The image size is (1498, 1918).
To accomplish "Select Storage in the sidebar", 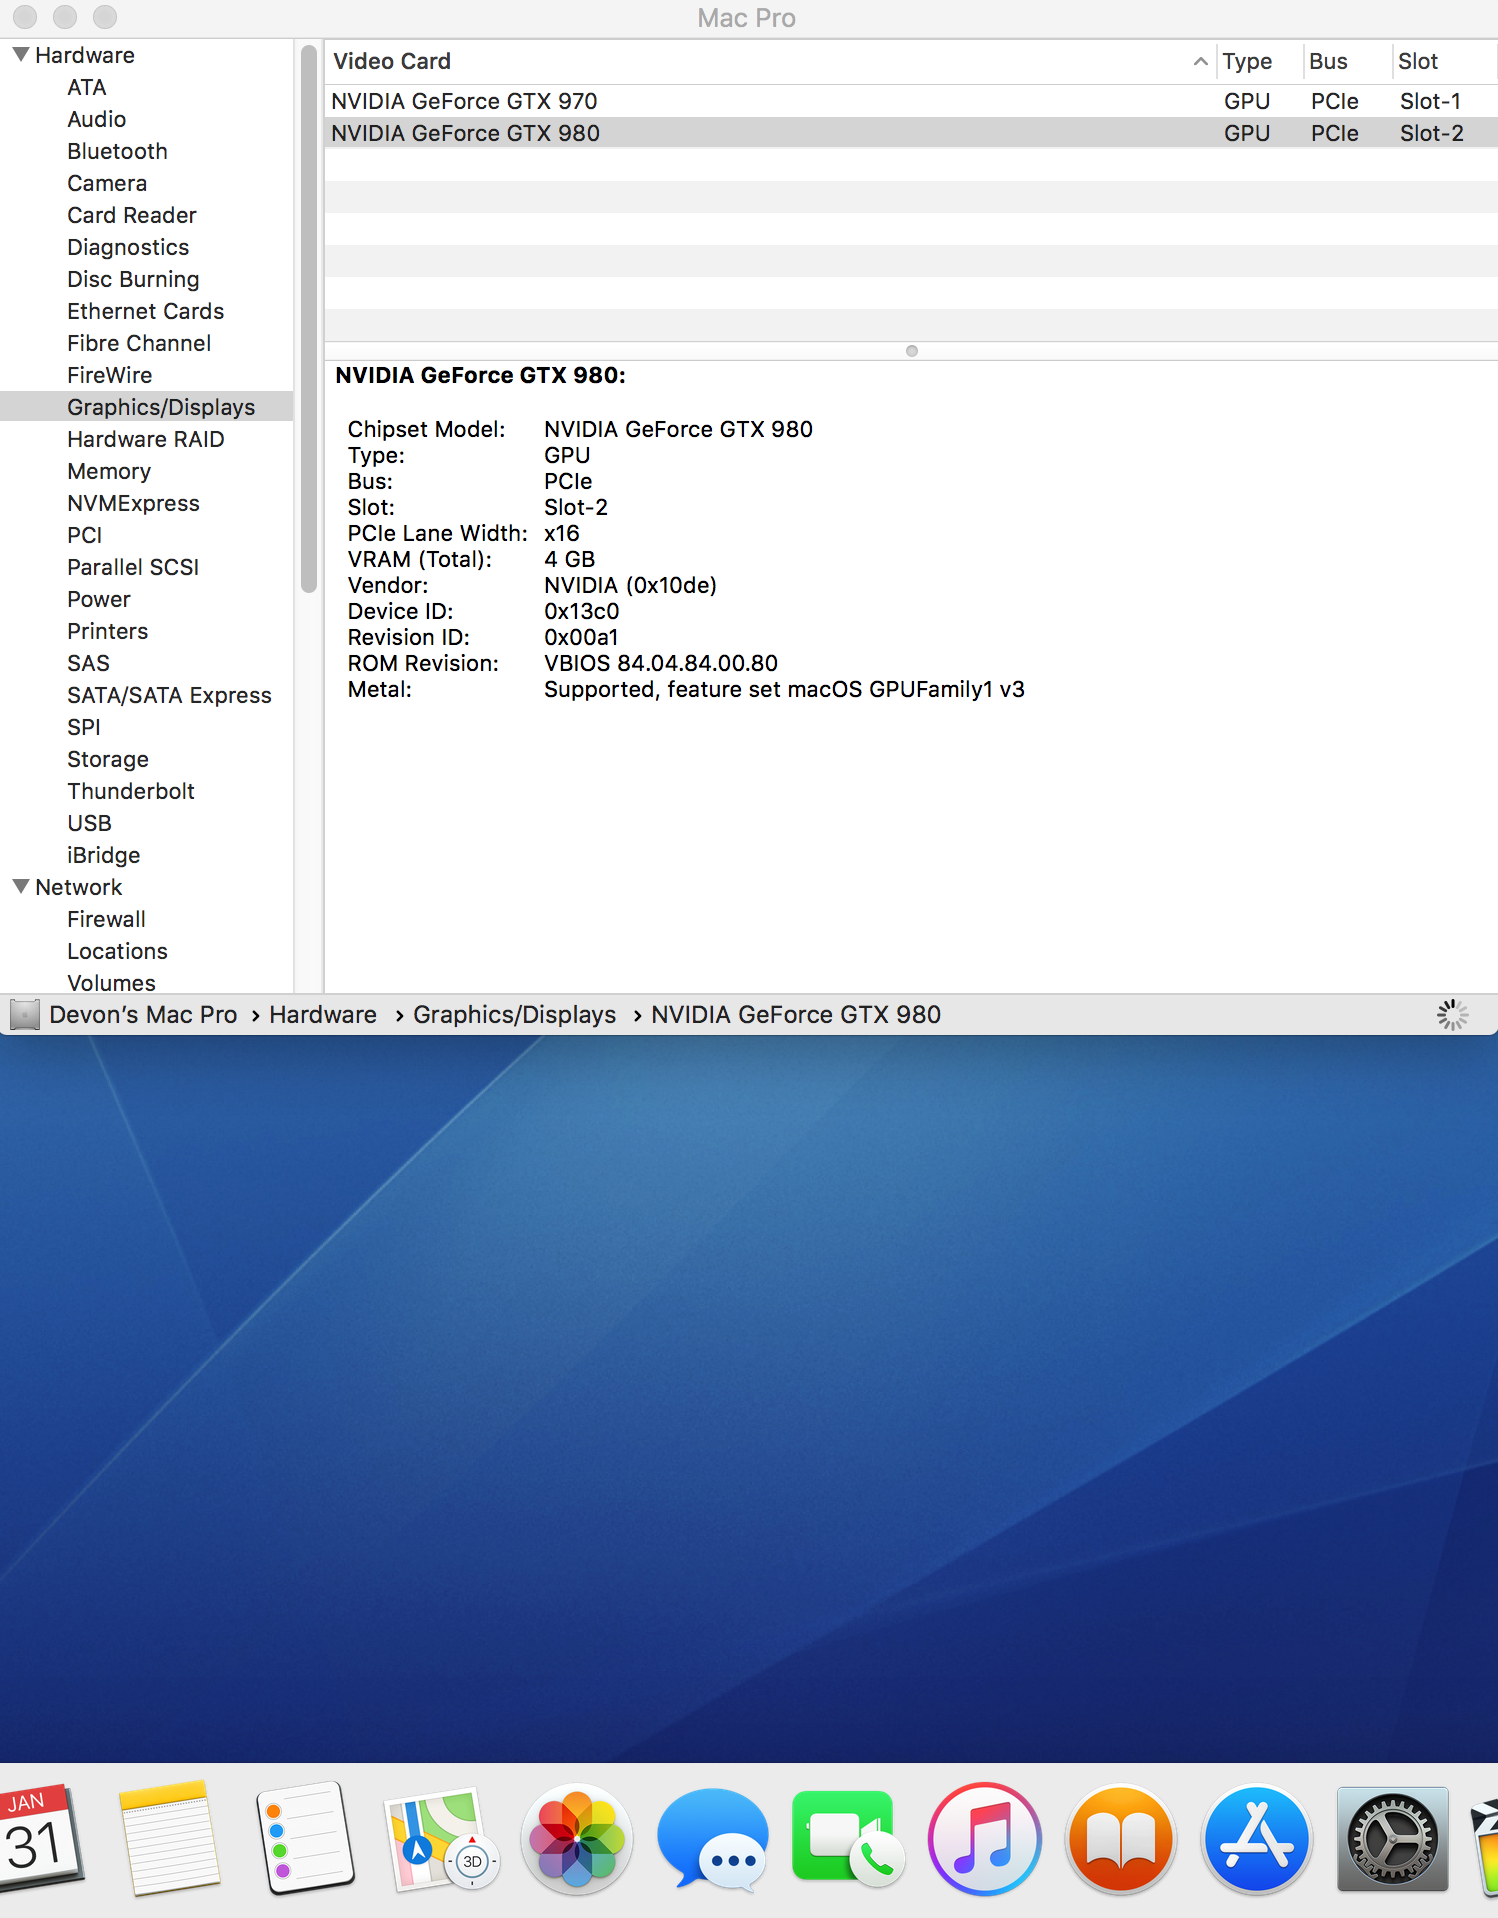I will point(107,759).
